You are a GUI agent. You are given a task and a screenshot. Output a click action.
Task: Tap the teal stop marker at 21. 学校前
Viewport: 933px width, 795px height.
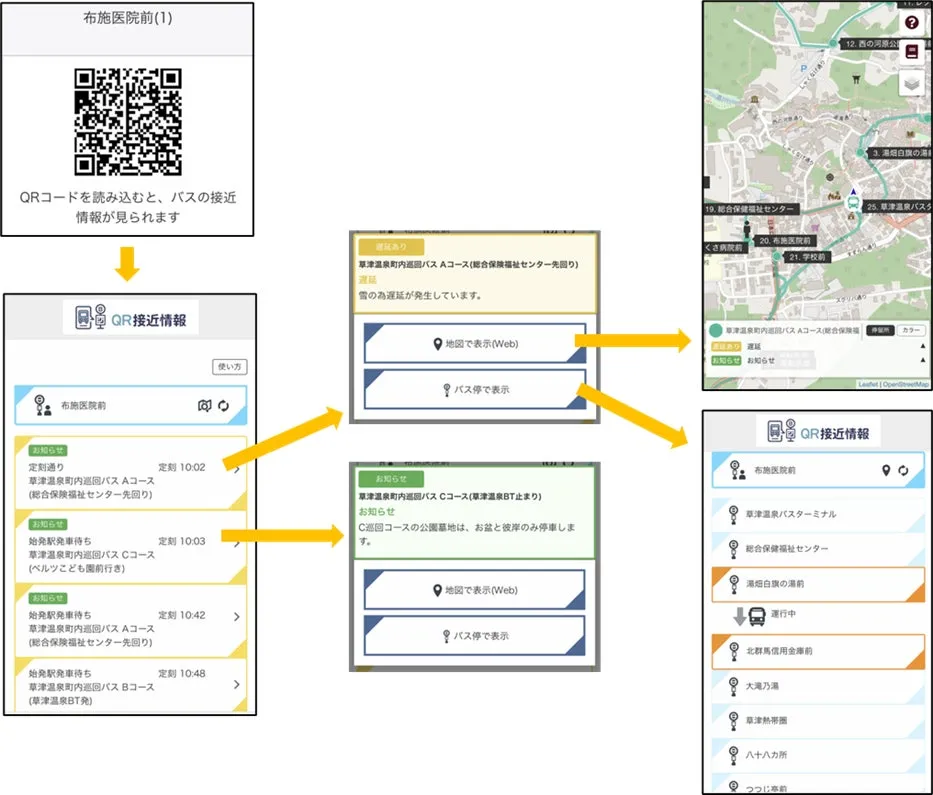point(777,256)
